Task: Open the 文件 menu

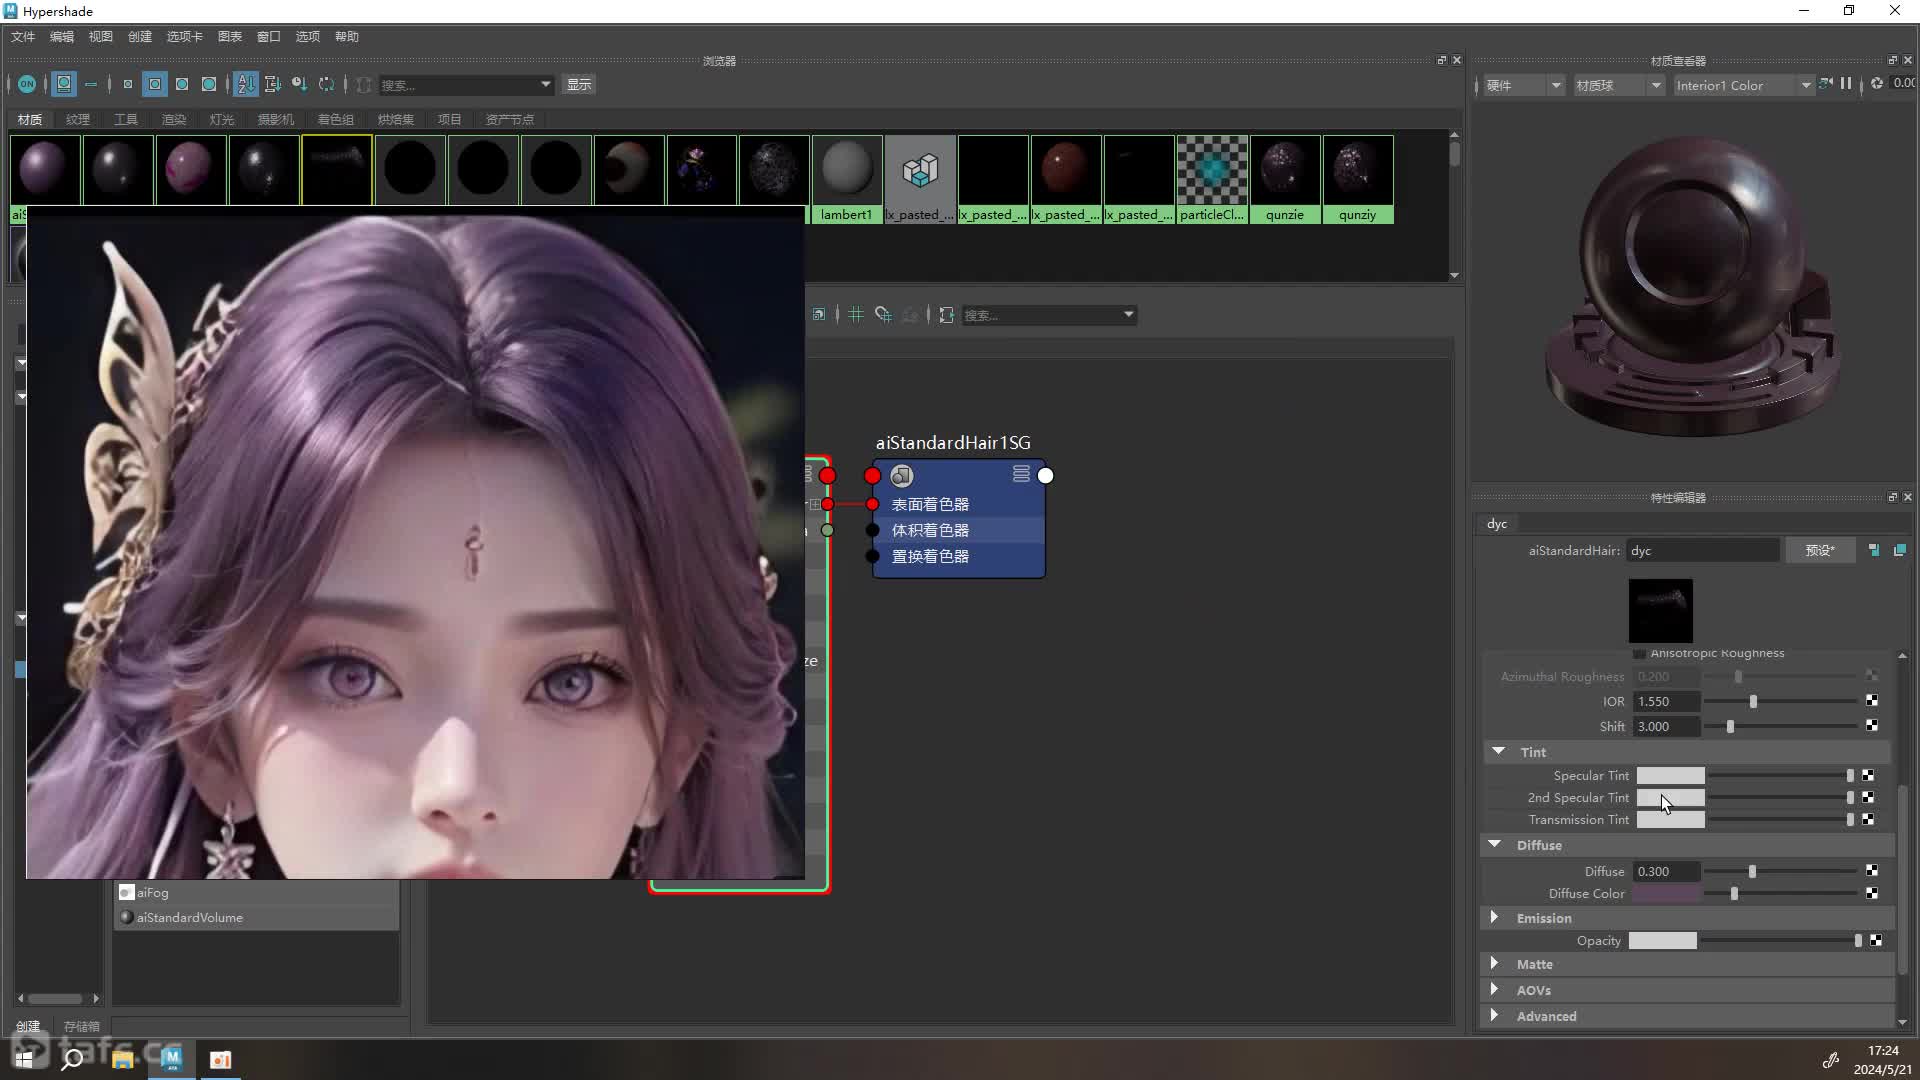Action: 23,36
